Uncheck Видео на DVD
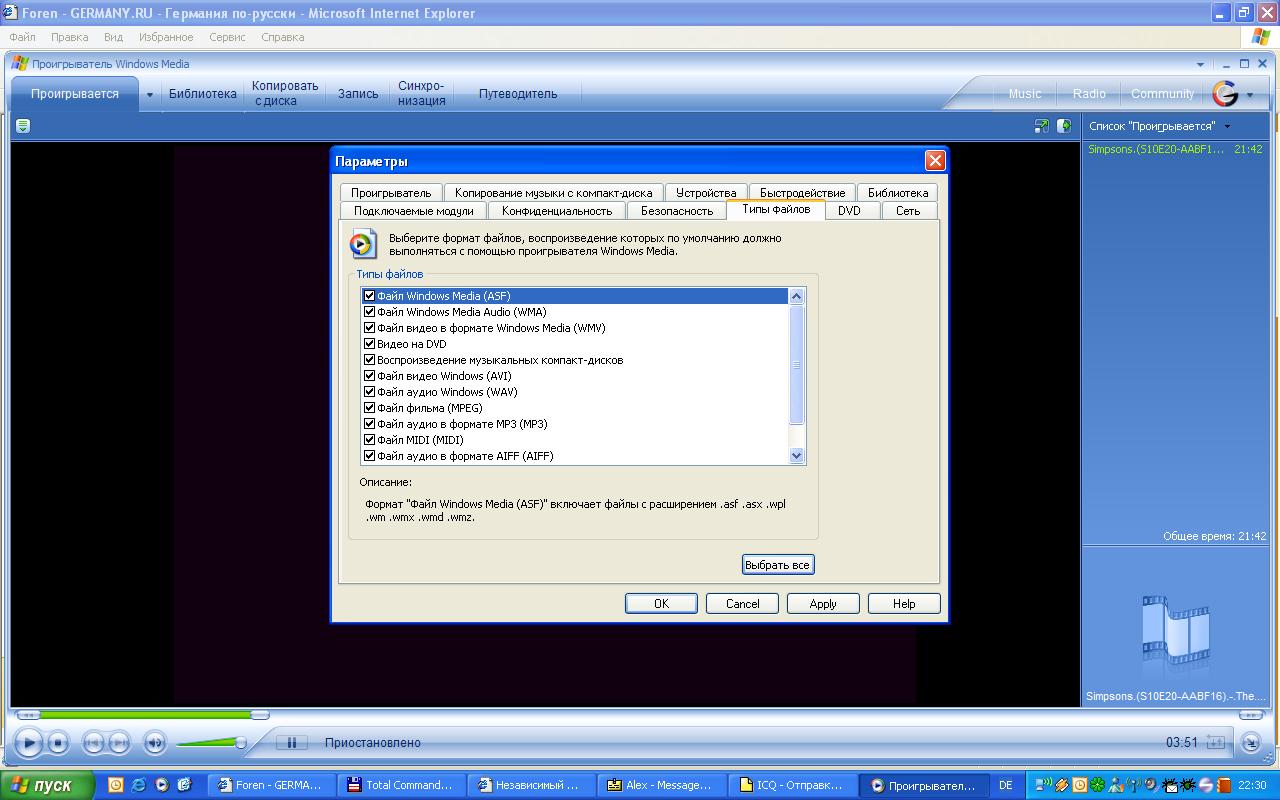 pos(369,344)
